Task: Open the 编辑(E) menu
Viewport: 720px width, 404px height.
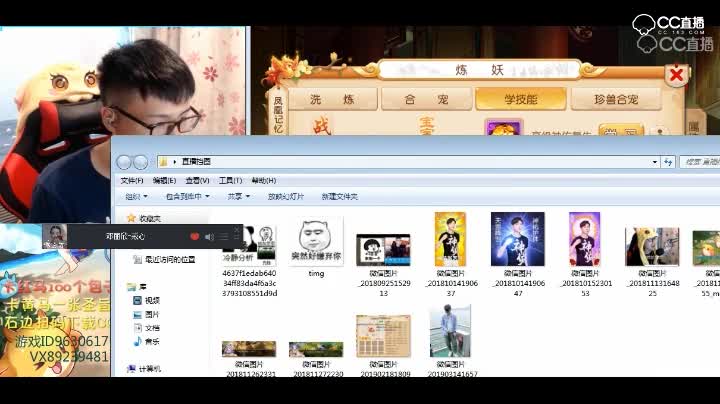Action: tap(164, 180)
